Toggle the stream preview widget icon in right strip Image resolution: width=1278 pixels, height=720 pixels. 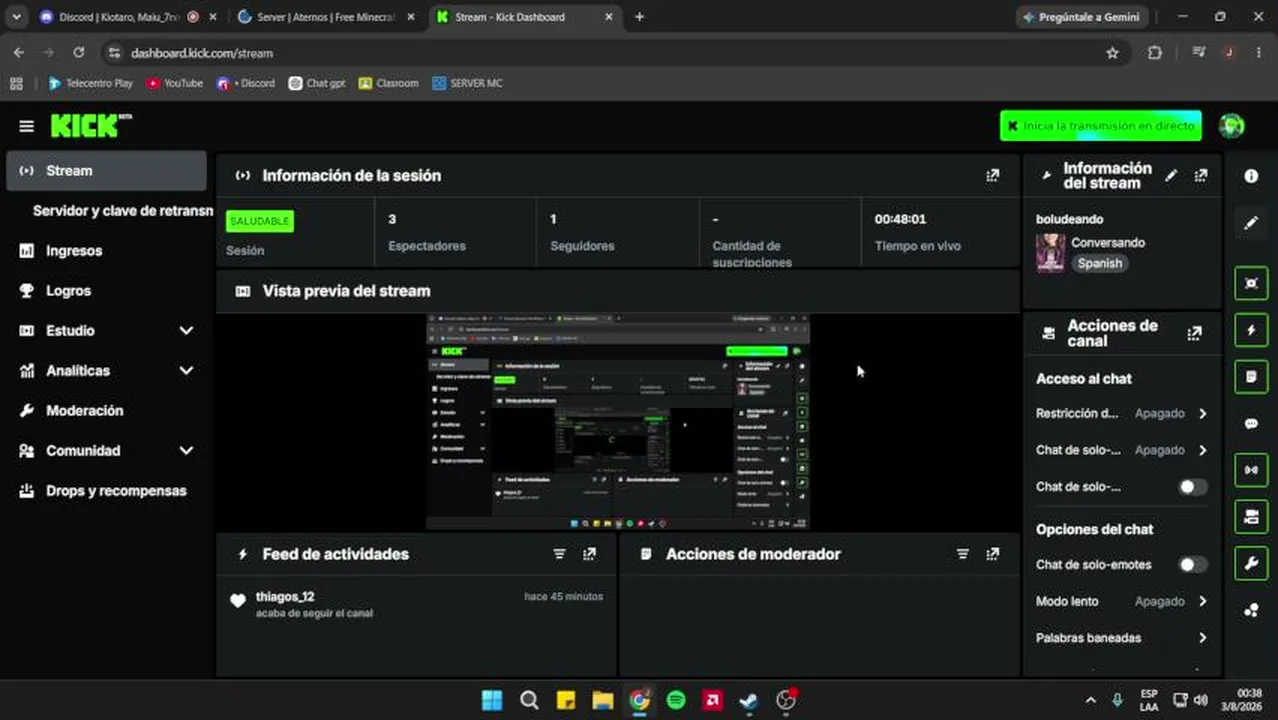point(1251,283)
